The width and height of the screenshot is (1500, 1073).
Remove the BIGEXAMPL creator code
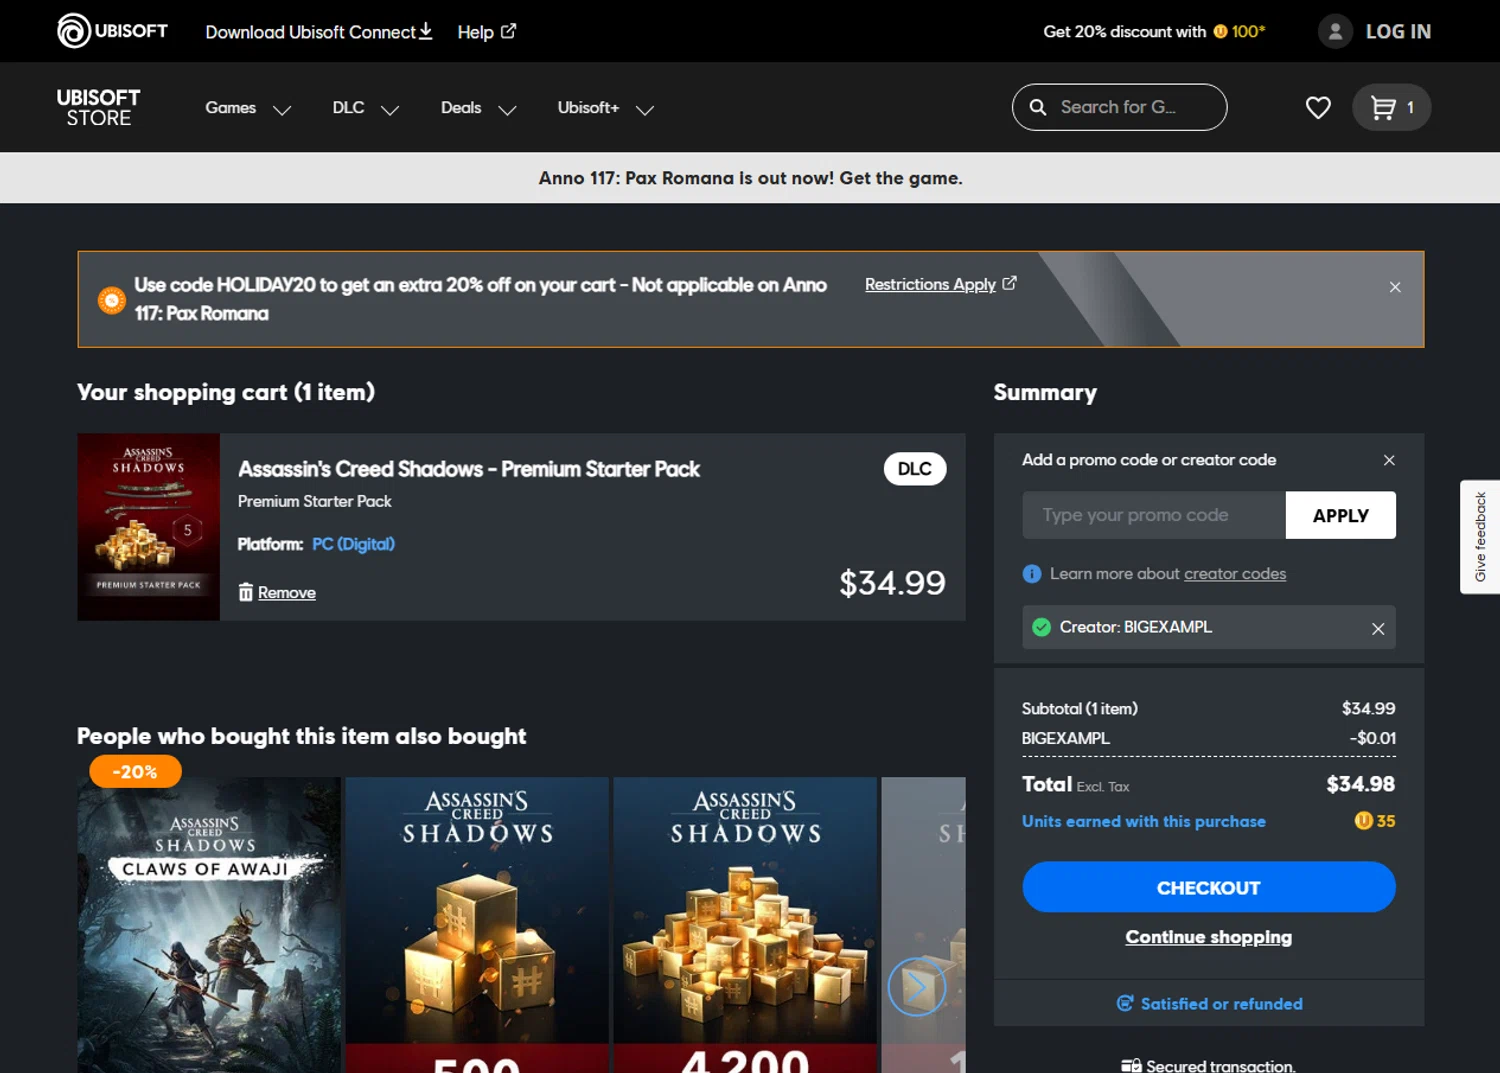(1378, 628)
